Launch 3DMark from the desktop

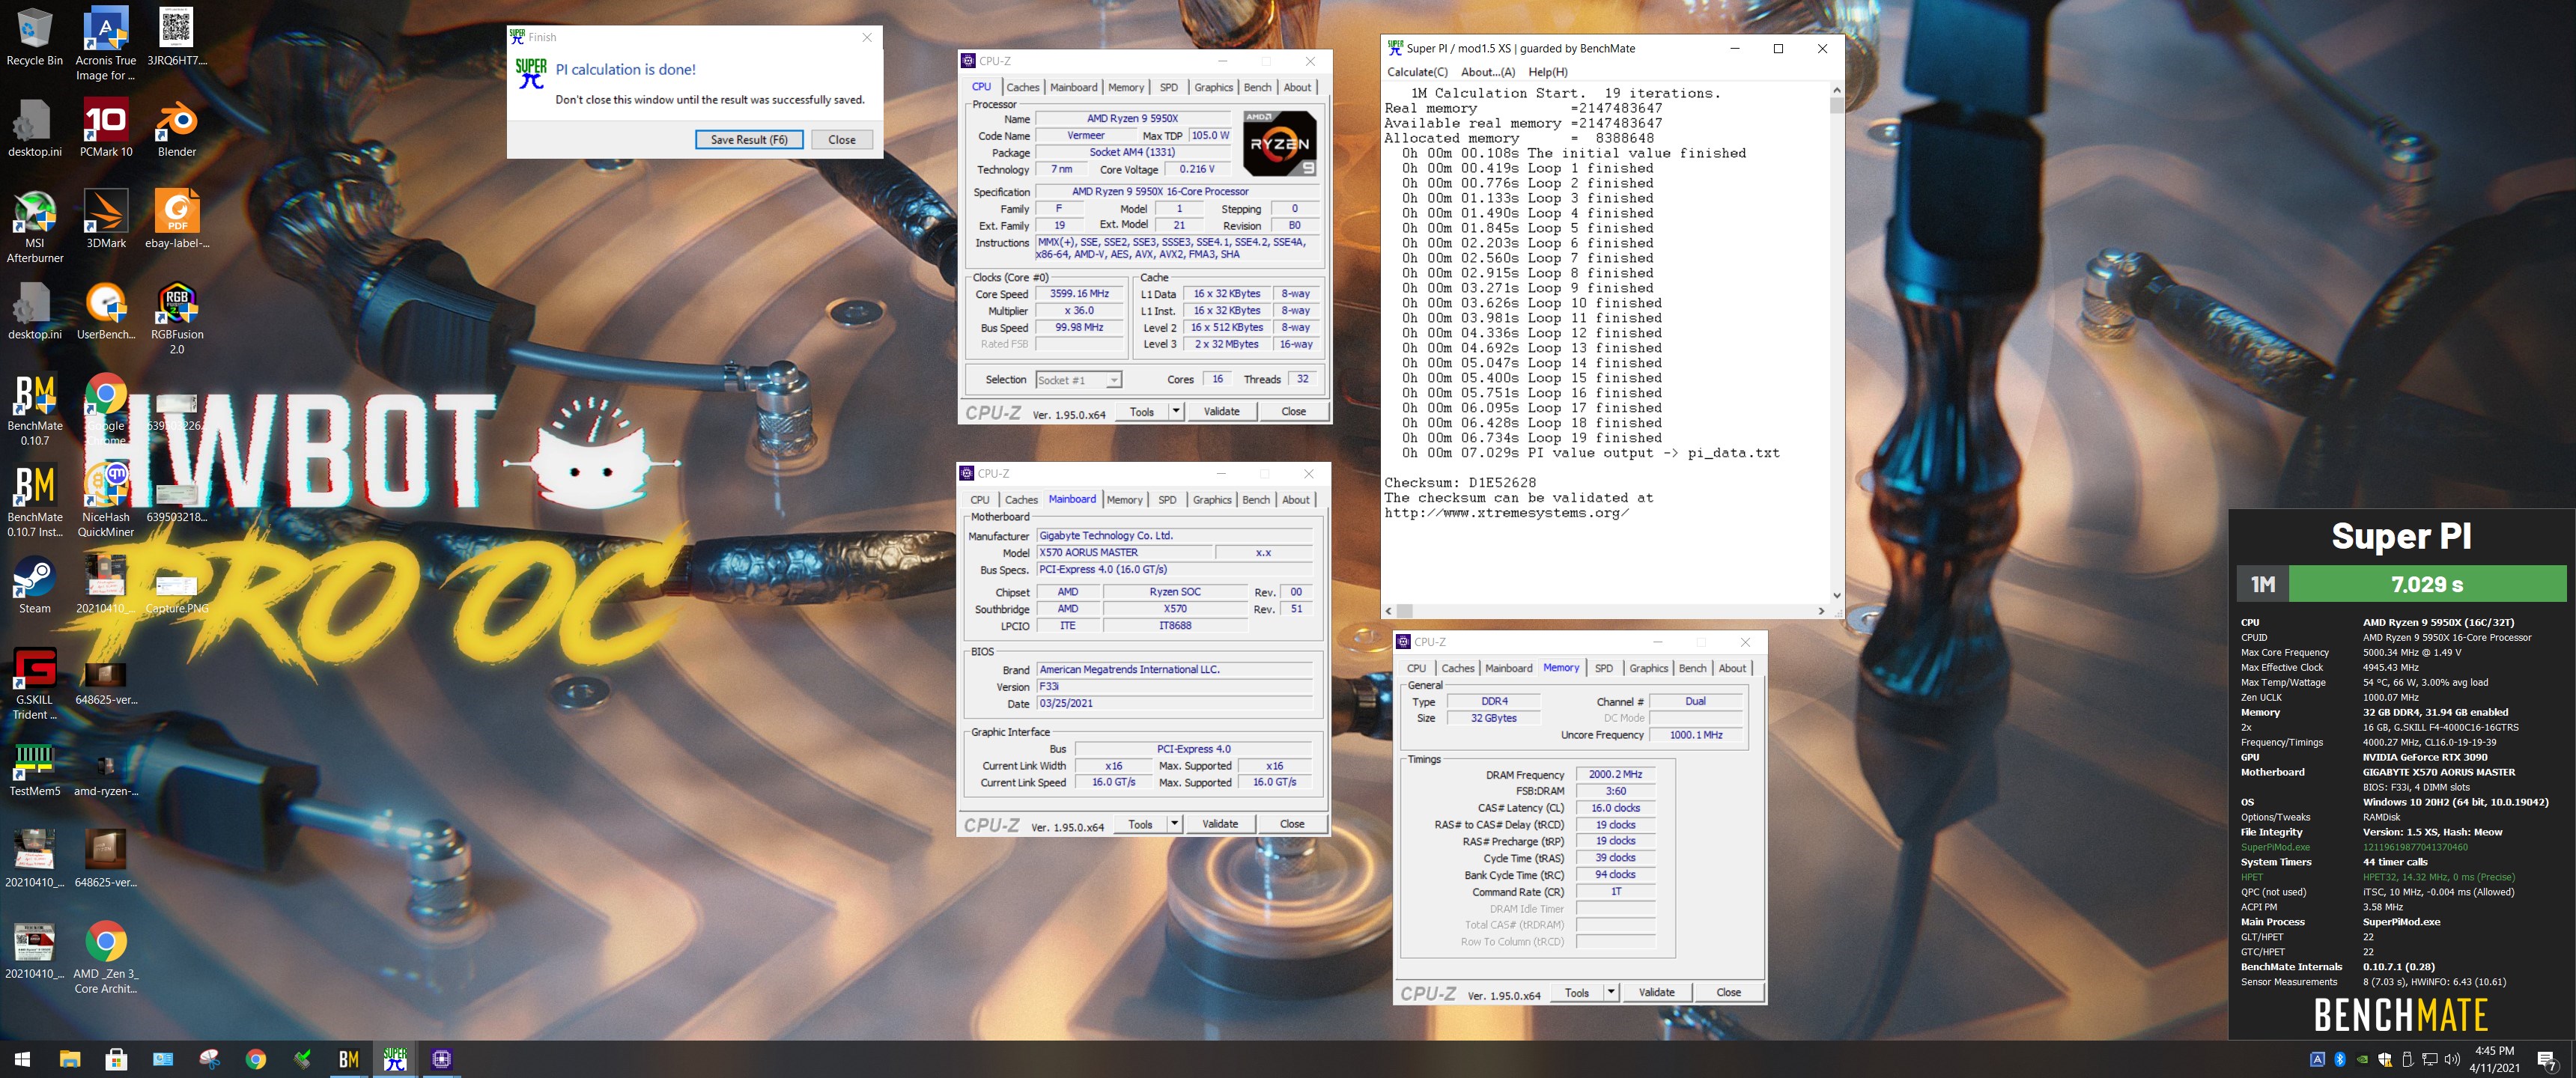pos(106,219)
